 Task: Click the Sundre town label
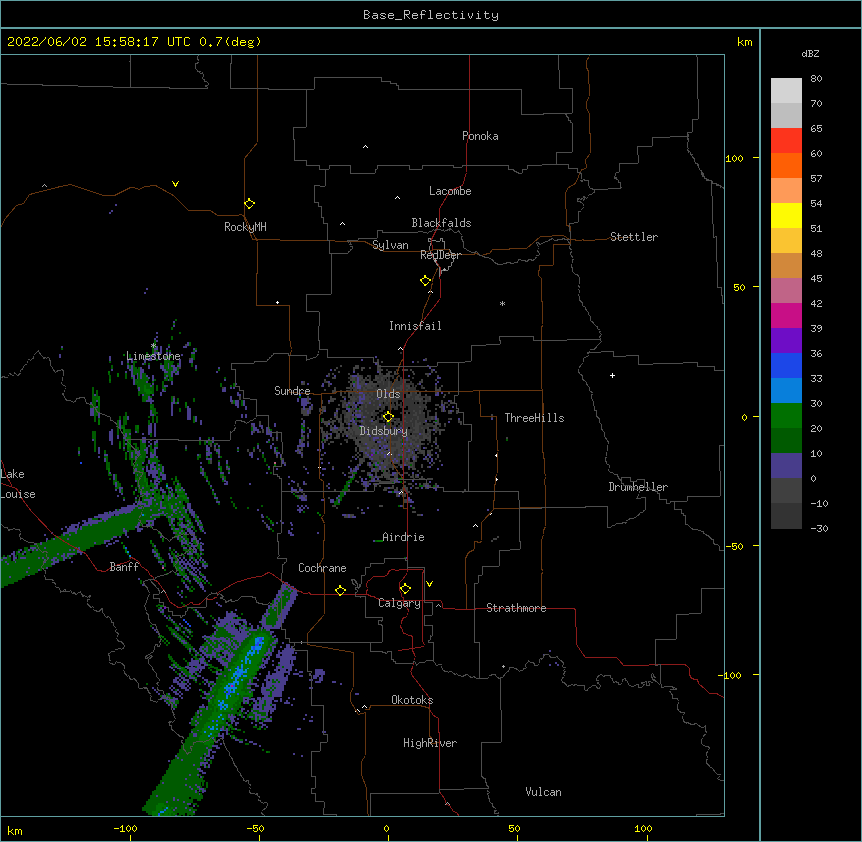pyautogui.click(x=292, y=391)
